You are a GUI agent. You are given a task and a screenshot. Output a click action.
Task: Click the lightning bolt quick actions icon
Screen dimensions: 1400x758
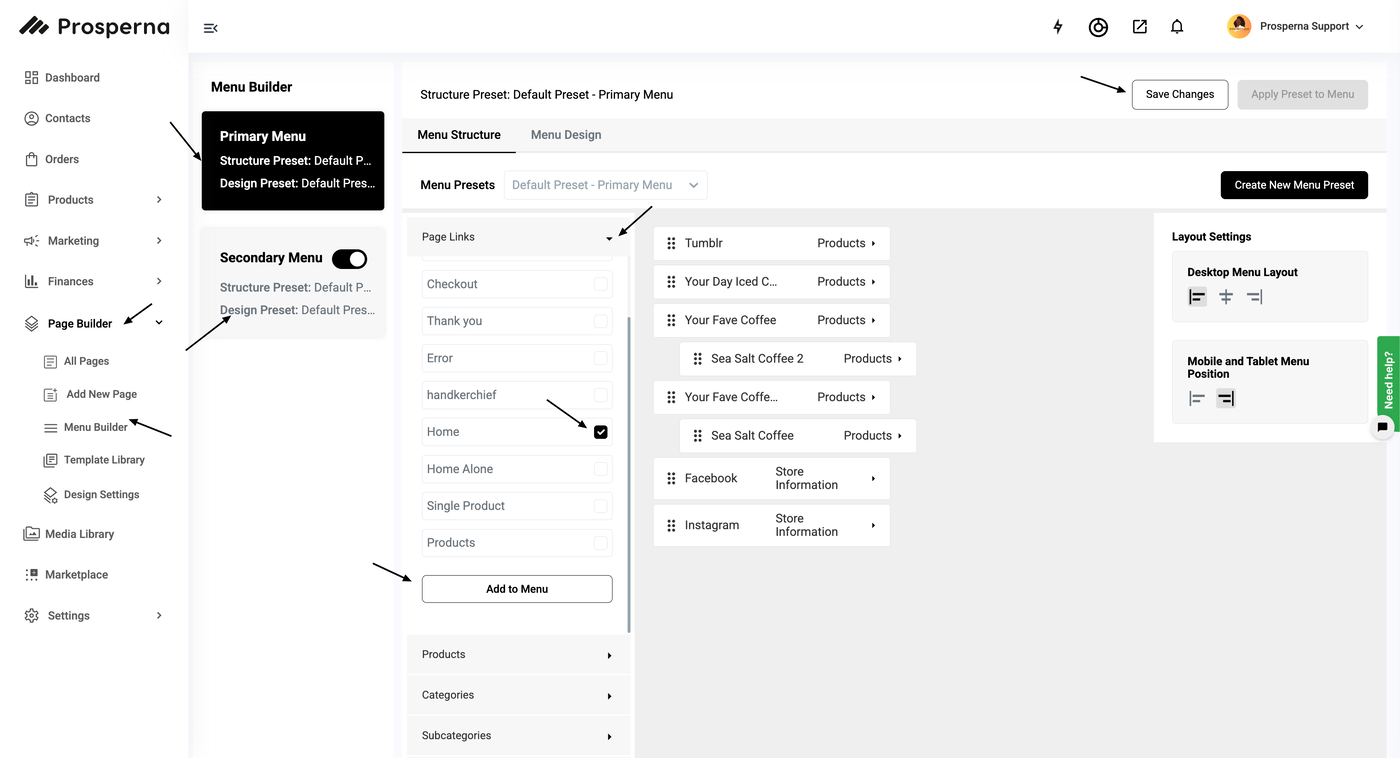(1058, 27)
